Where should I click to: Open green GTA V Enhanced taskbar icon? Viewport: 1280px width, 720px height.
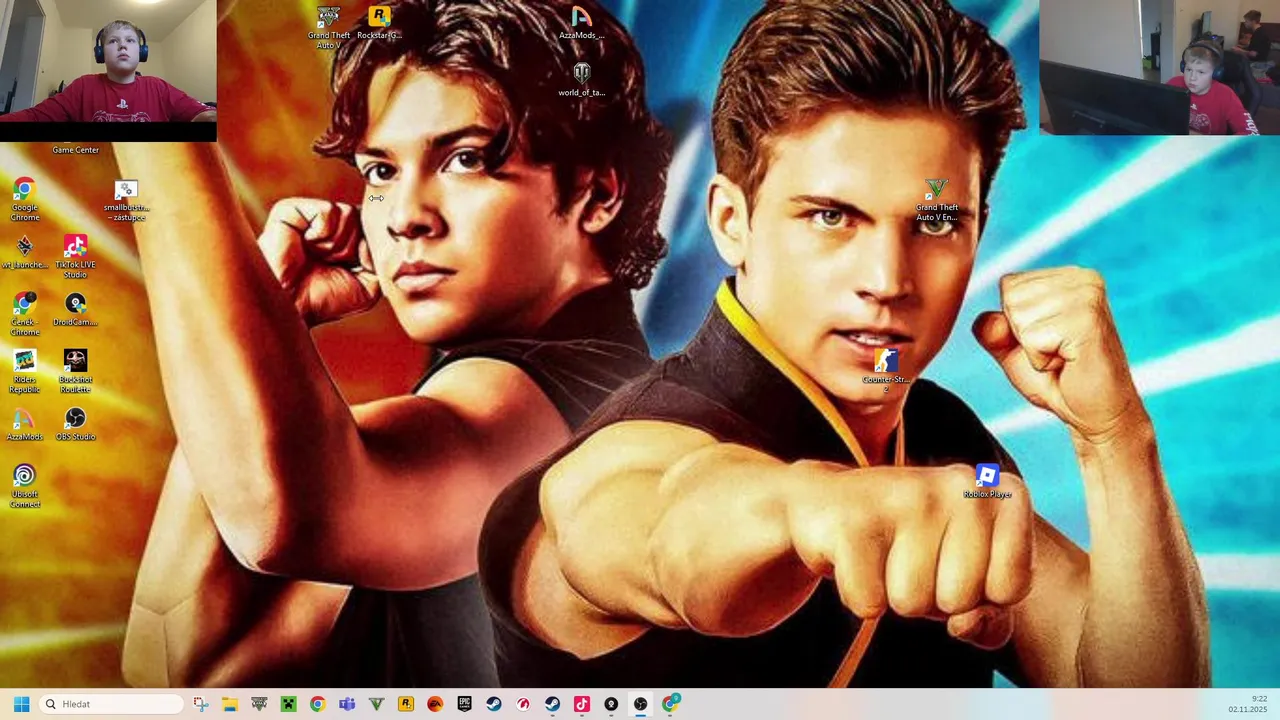376,704
